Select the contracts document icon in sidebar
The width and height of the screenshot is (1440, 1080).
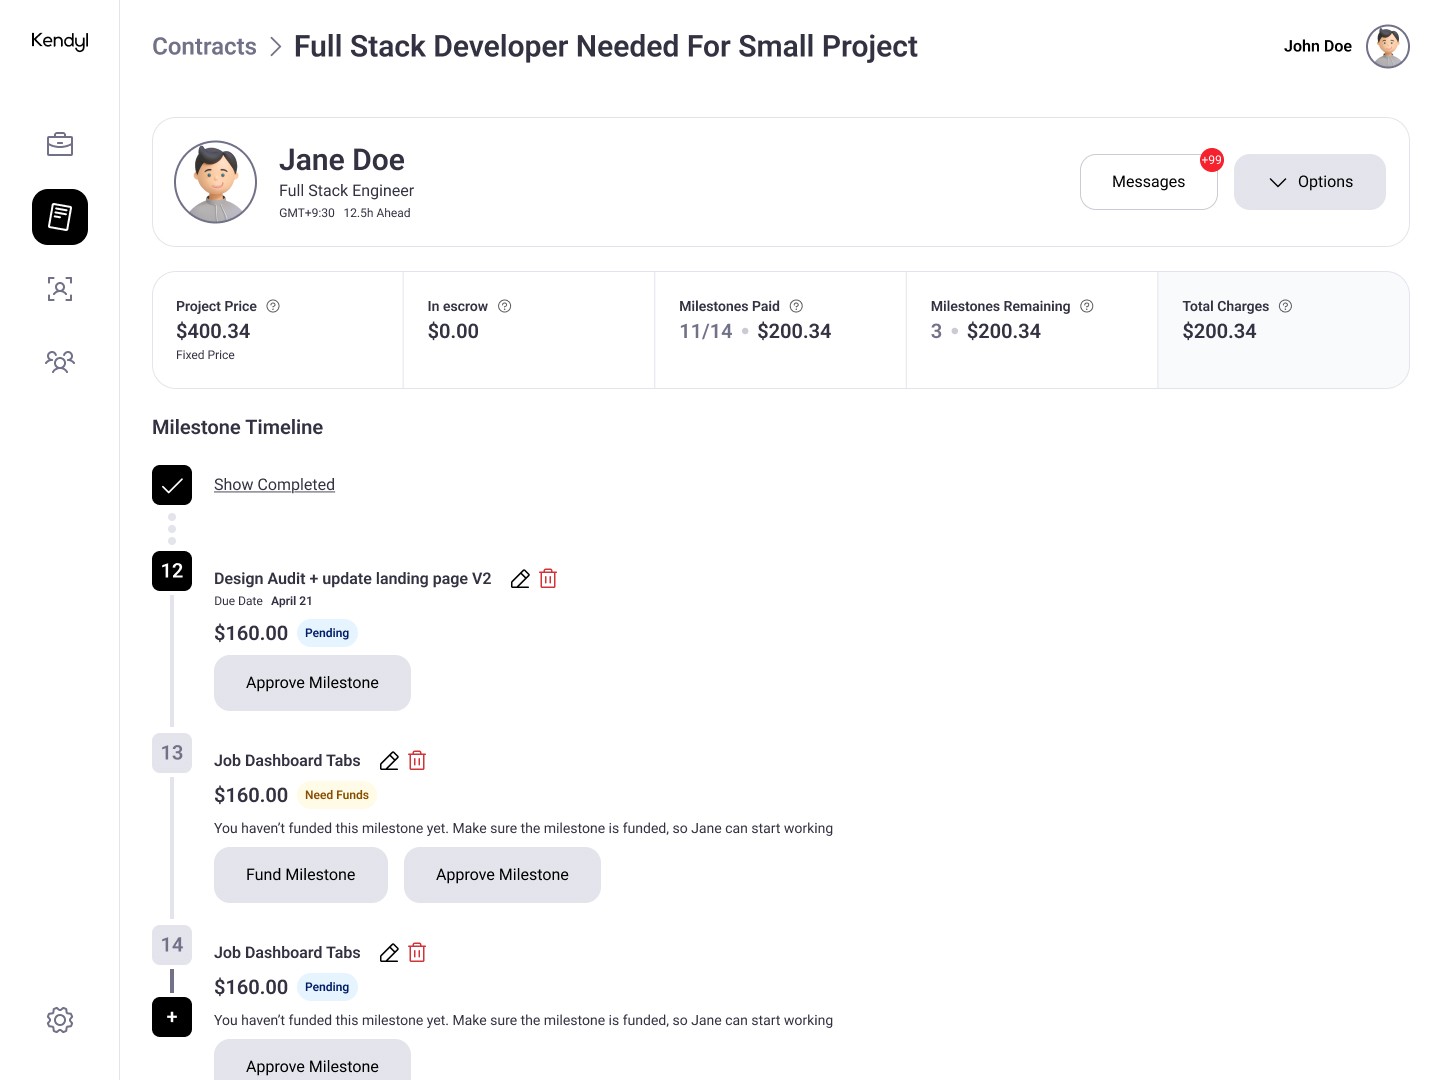pyautogui.click(x=60, y=217)
